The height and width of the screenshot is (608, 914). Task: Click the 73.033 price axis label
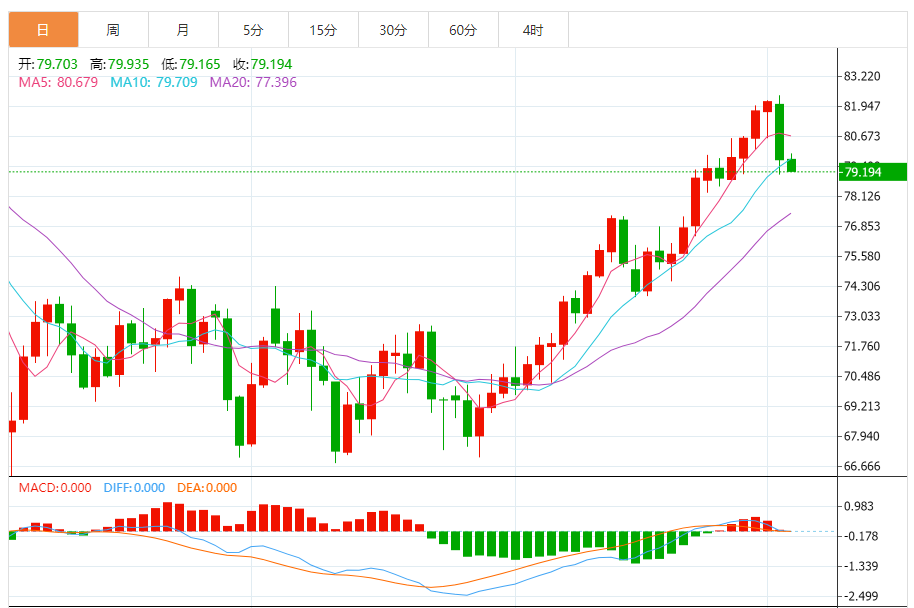coord(862,317)
